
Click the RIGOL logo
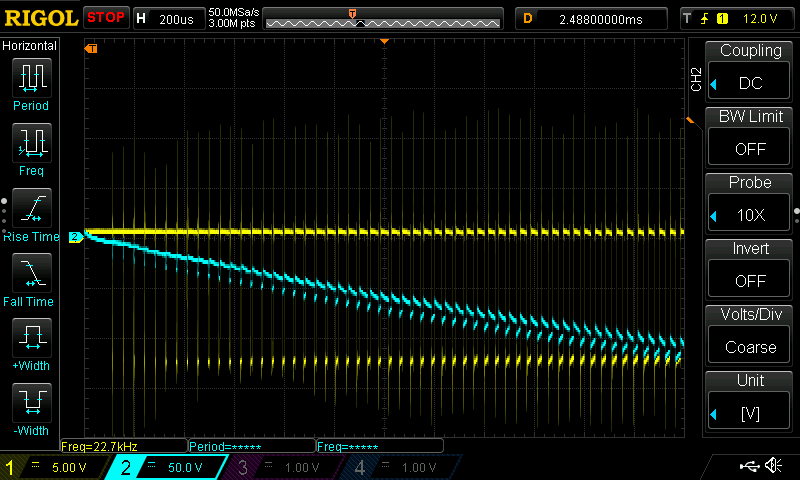coord(41,18)
